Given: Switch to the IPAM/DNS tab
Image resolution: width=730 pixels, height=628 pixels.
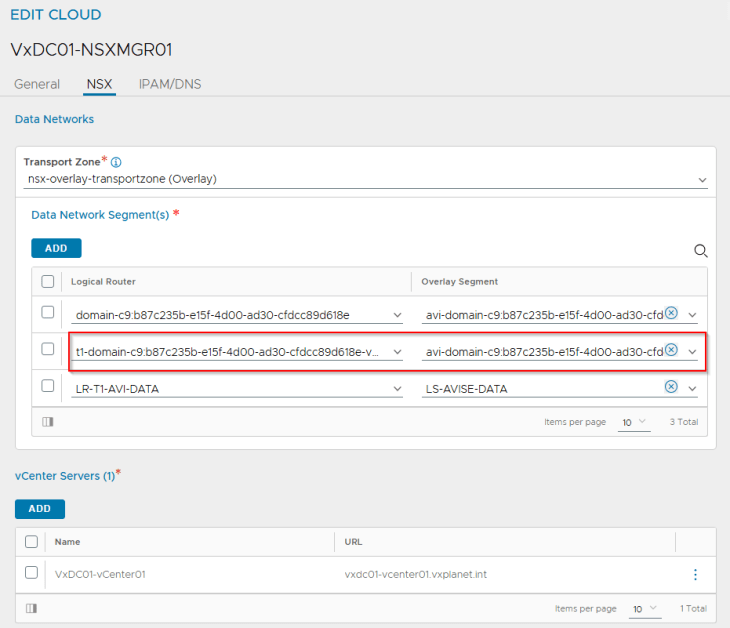Looking at the screenshot, I should [170, 84].
